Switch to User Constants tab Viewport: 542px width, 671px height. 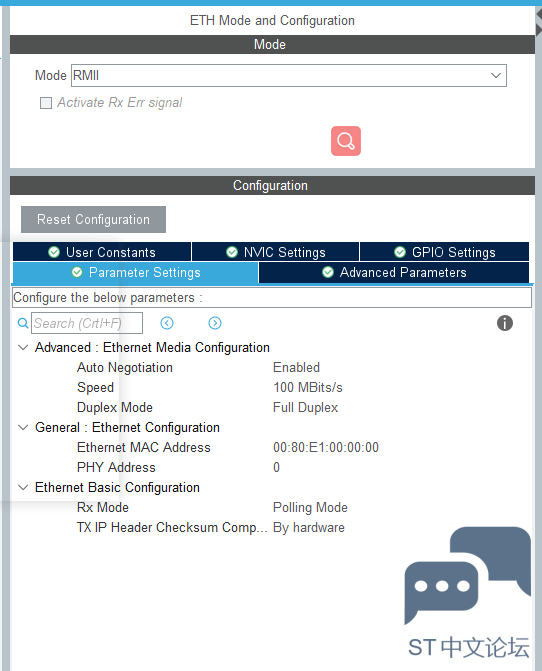(102, 252)
